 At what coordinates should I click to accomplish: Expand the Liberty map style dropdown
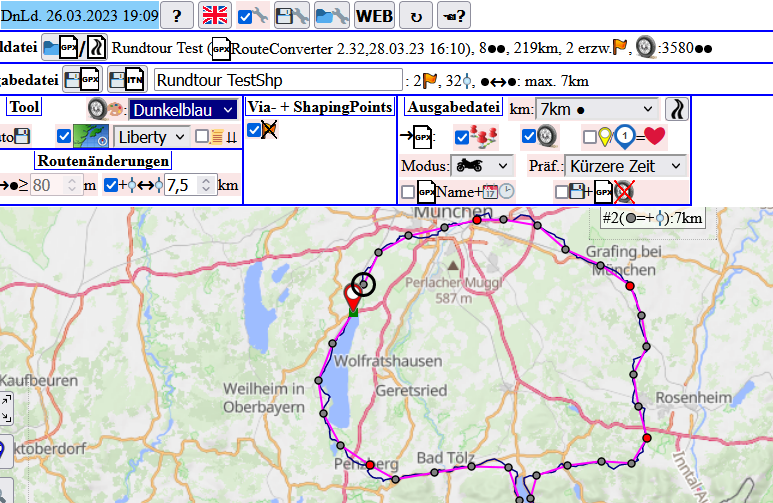[151, 136]
